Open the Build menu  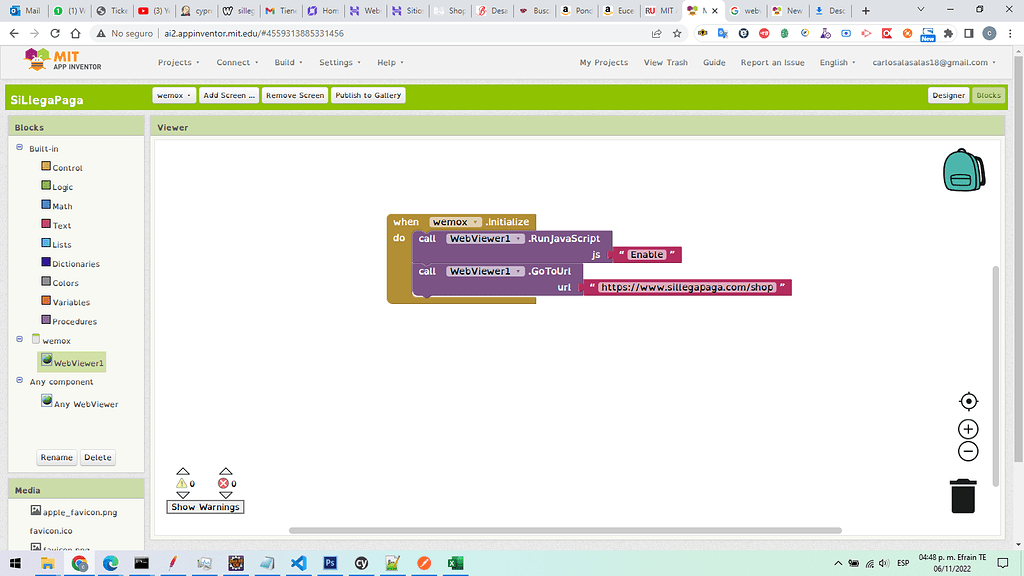click(x=288, y=62)
